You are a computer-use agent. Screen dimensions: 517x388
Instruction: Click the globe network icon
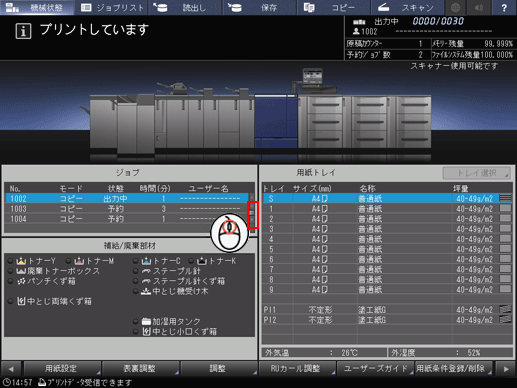pyautogui.click(x=455, y=7)
